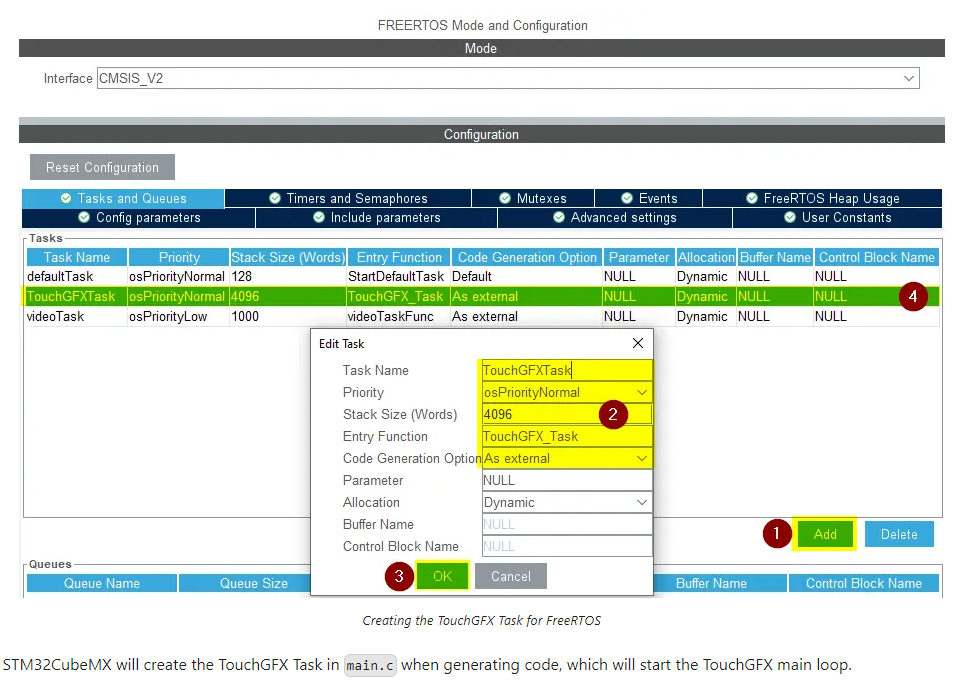
Task: Add a new task with Add button
Action: 825,534
